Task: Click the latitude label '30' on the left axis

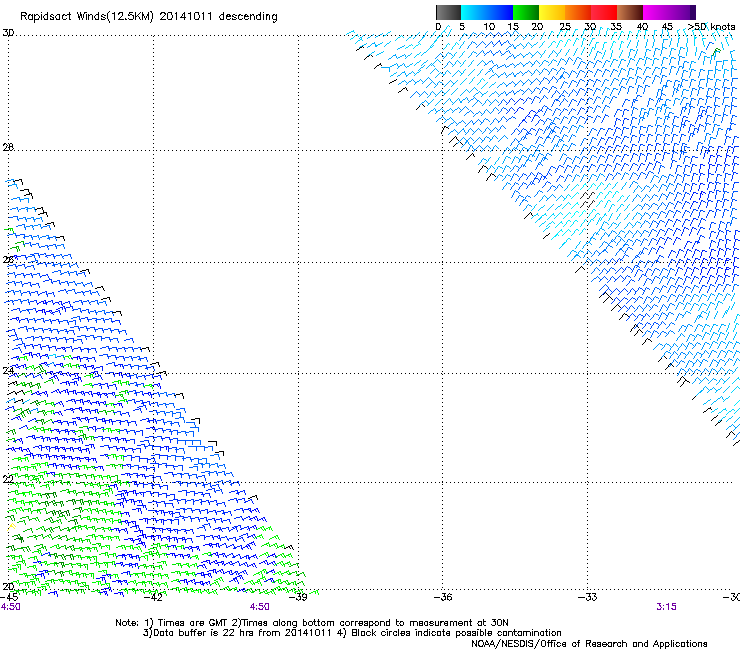Action: (8, 33)
